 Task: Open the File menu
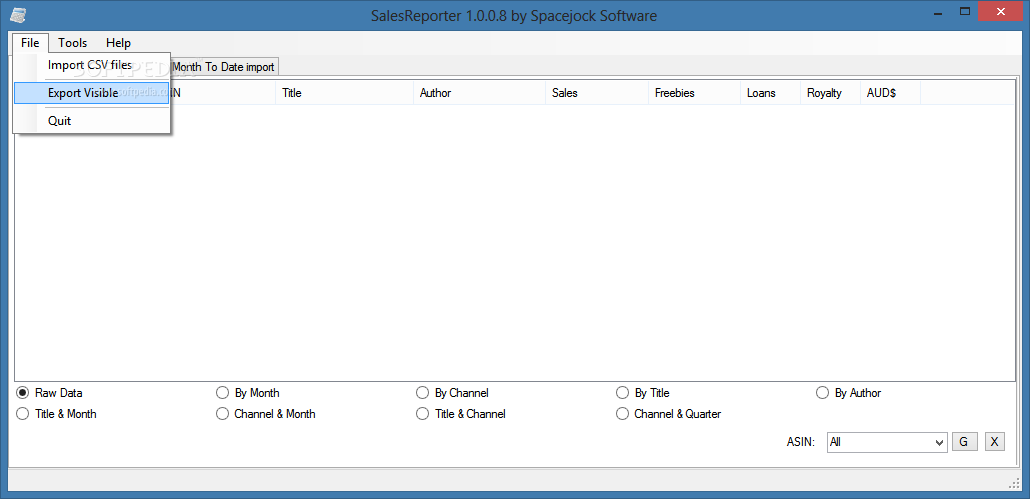coord(30,43)
